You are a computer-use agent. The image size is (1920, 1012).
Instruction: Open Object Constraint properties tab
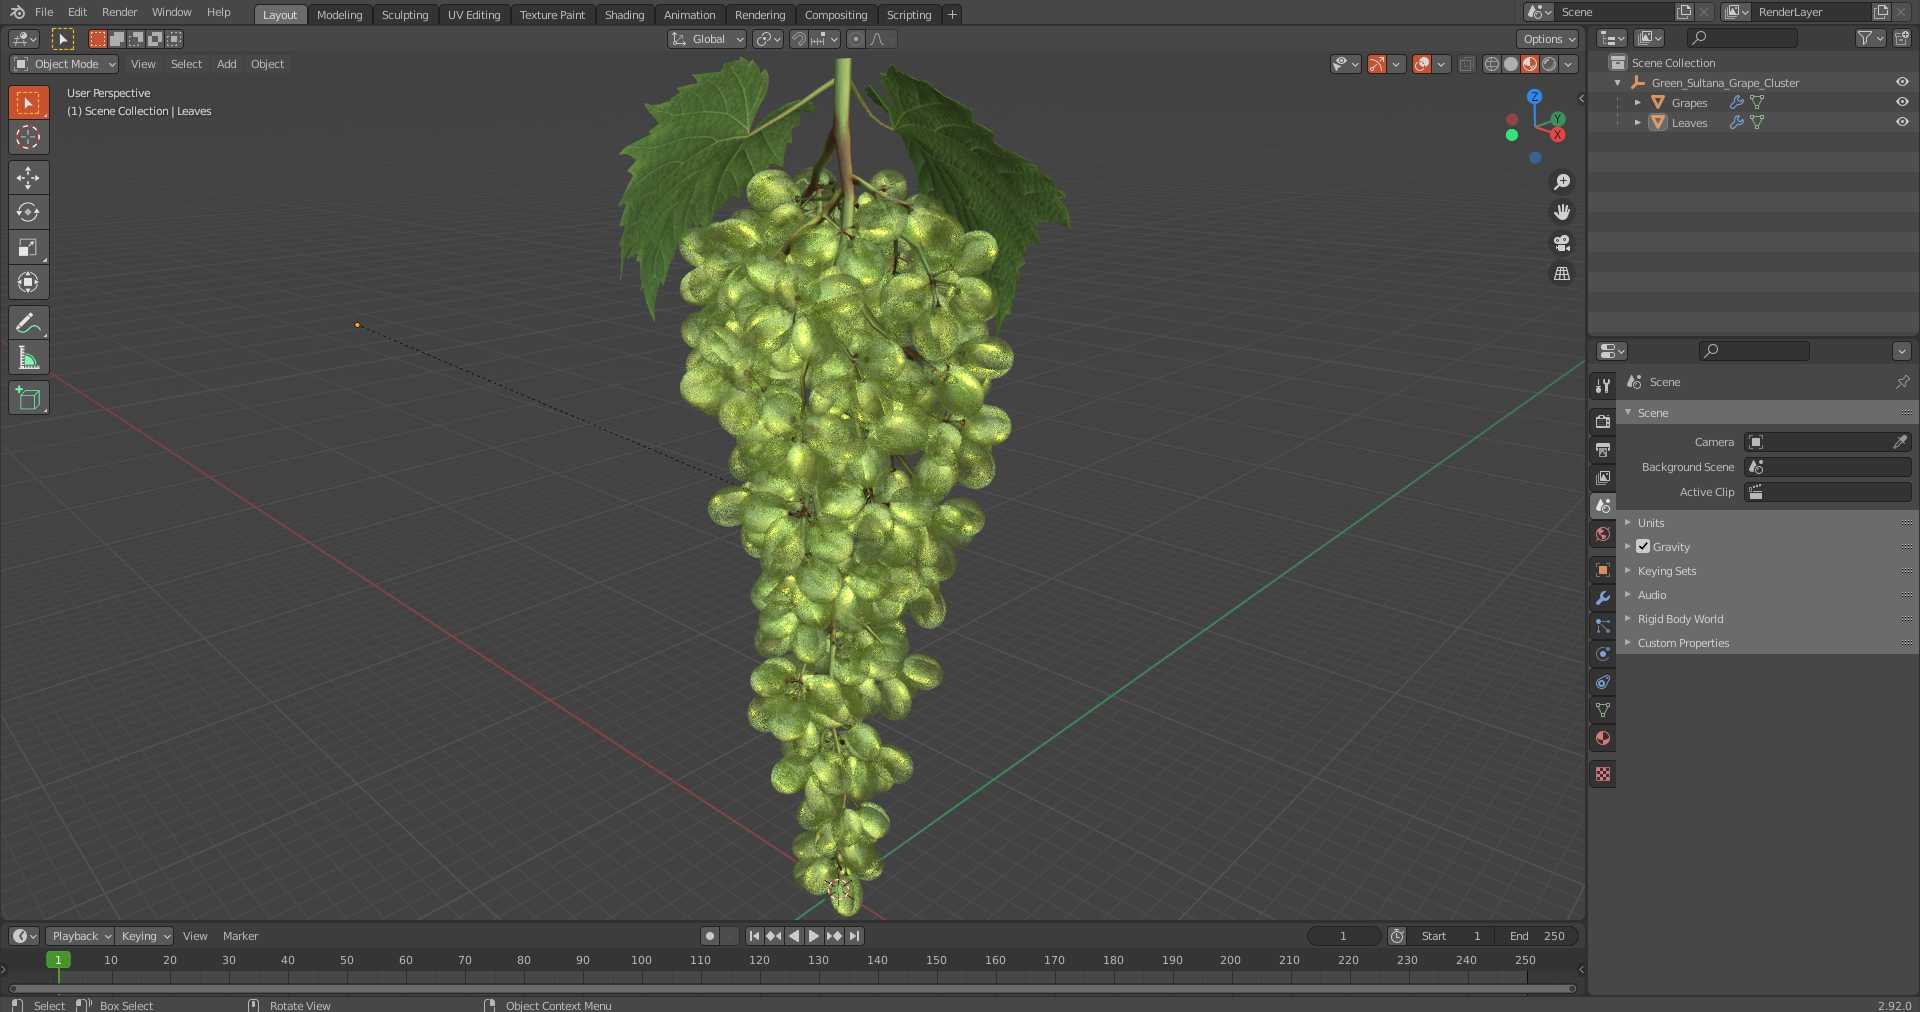click(1603, 682)
